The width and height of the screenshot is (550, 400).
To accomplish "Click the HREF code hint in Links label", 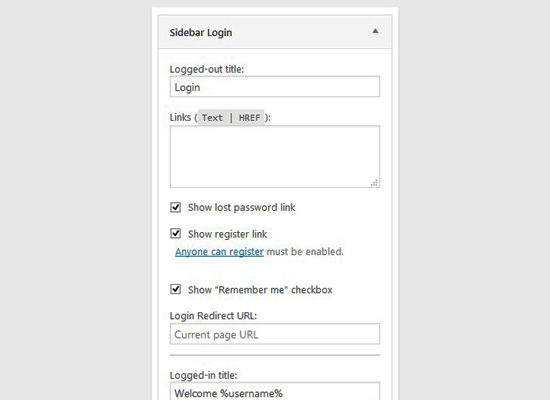I will pyautogui.click(x=249, y=118).
